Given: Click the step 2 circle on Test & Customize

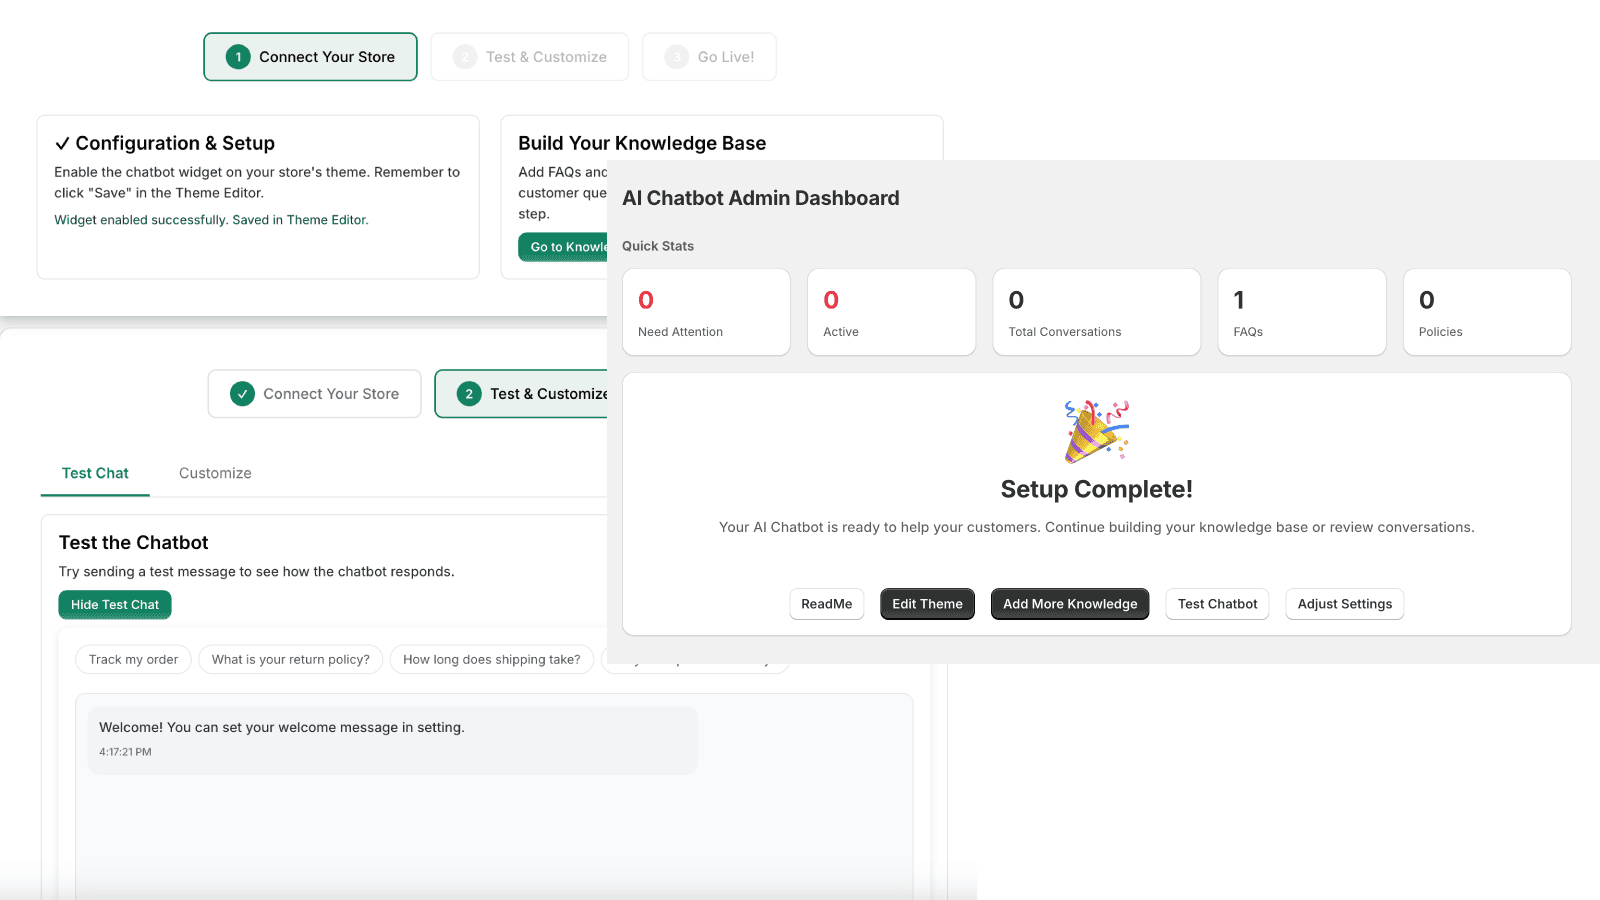Looking at the screenshot, I should pyautogui.click(x=468, y=394).
